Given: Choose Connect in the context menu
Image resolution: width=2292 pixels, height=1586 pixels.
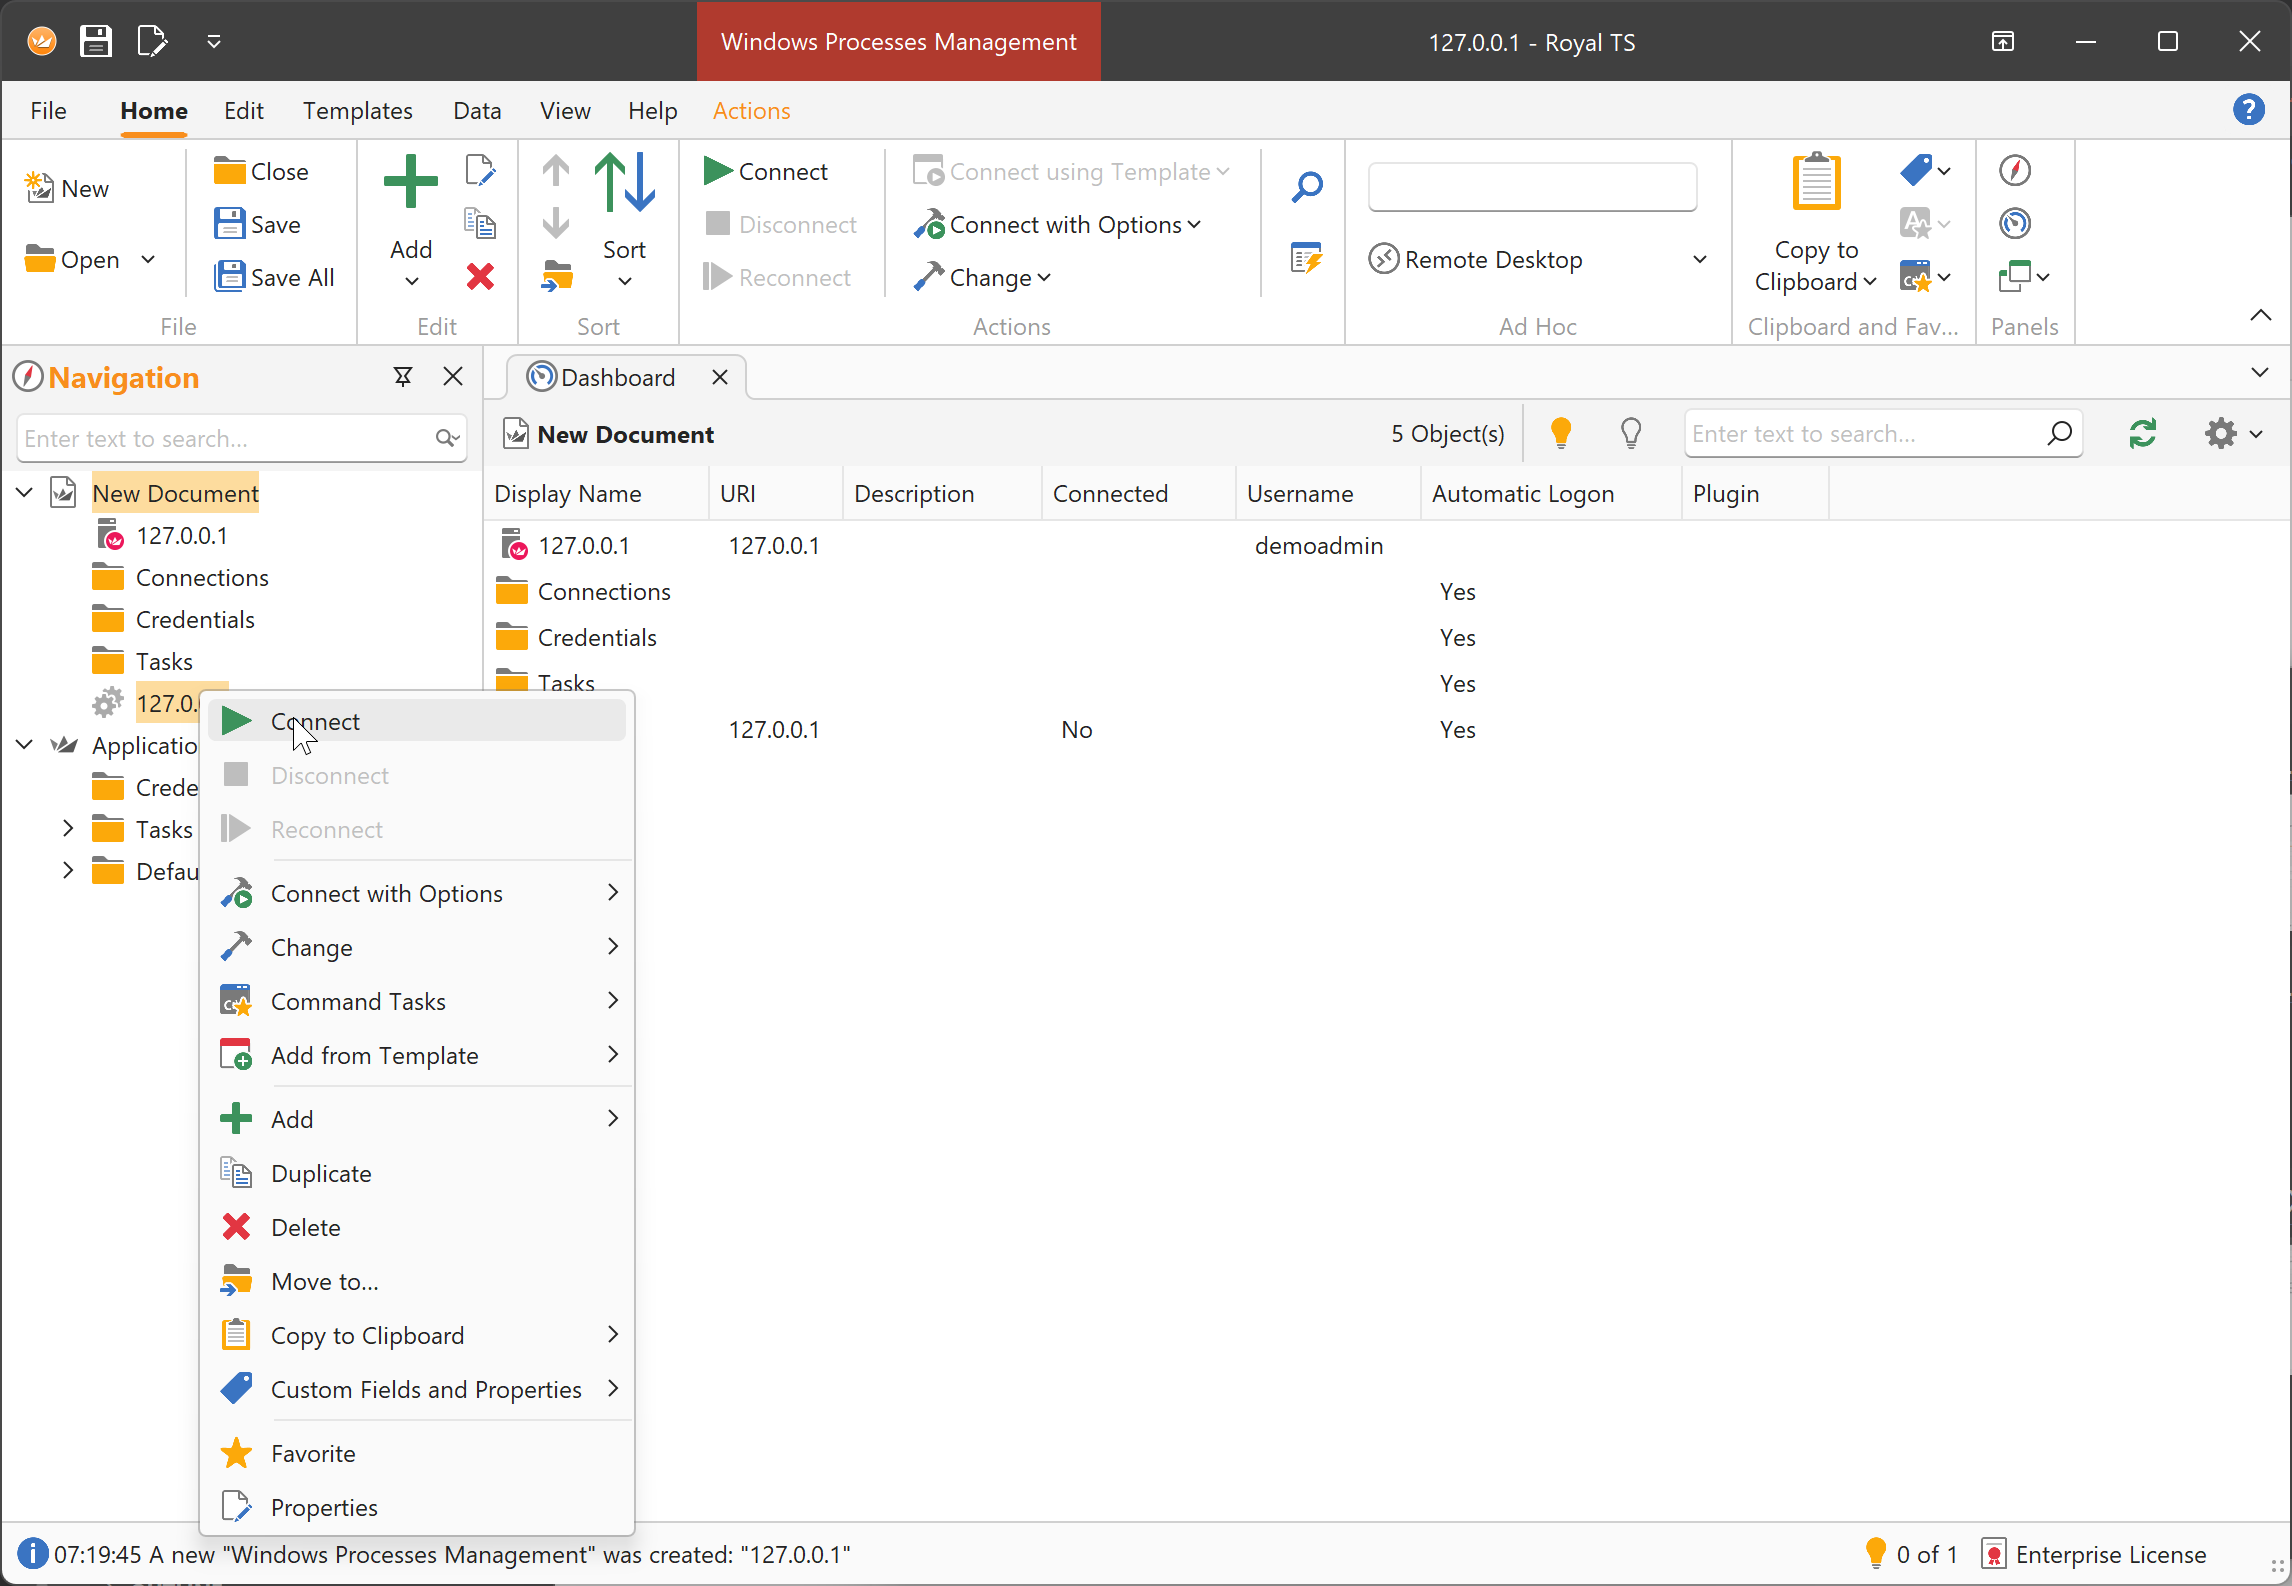Looking at the screenshot, I should pyautogui.click(x=417, y=721).
